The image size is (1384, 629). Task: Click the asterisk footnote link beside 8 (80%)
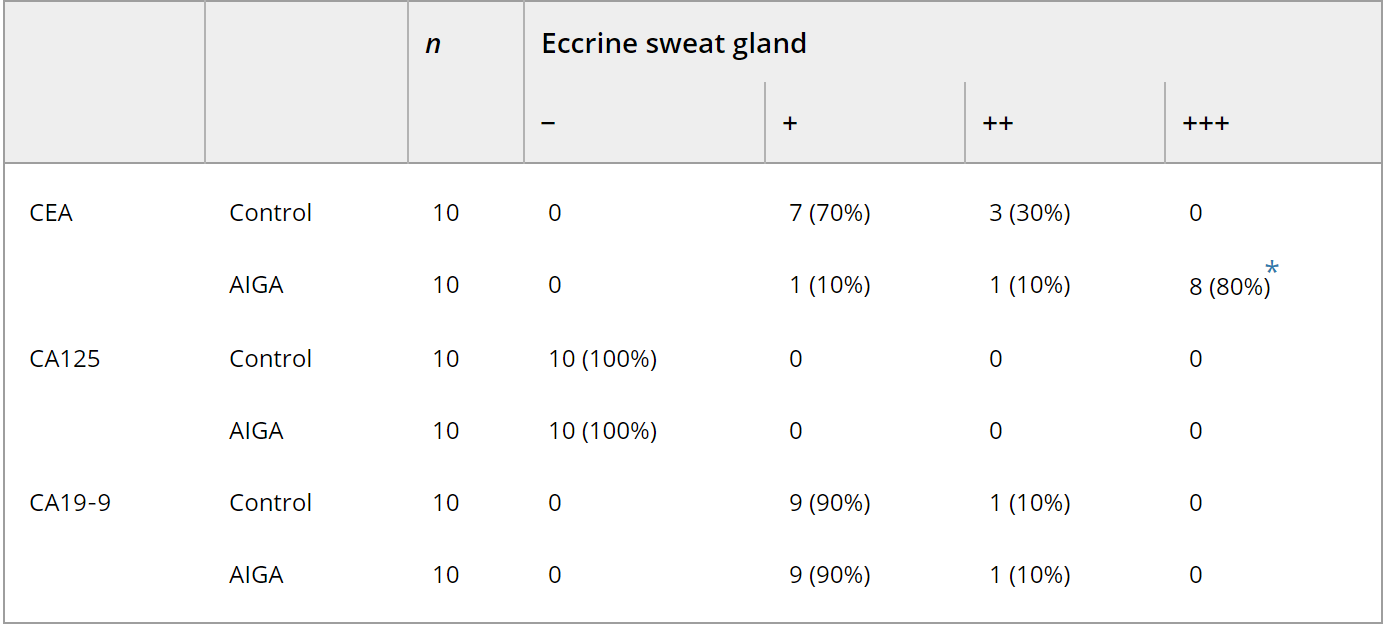click(x=1272, y=268)
